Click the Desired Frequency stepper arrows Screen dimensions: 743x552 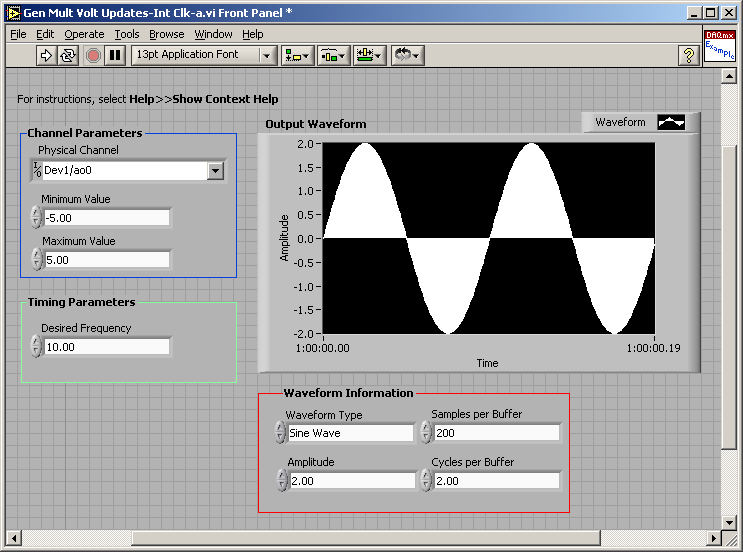pos(36,346)
